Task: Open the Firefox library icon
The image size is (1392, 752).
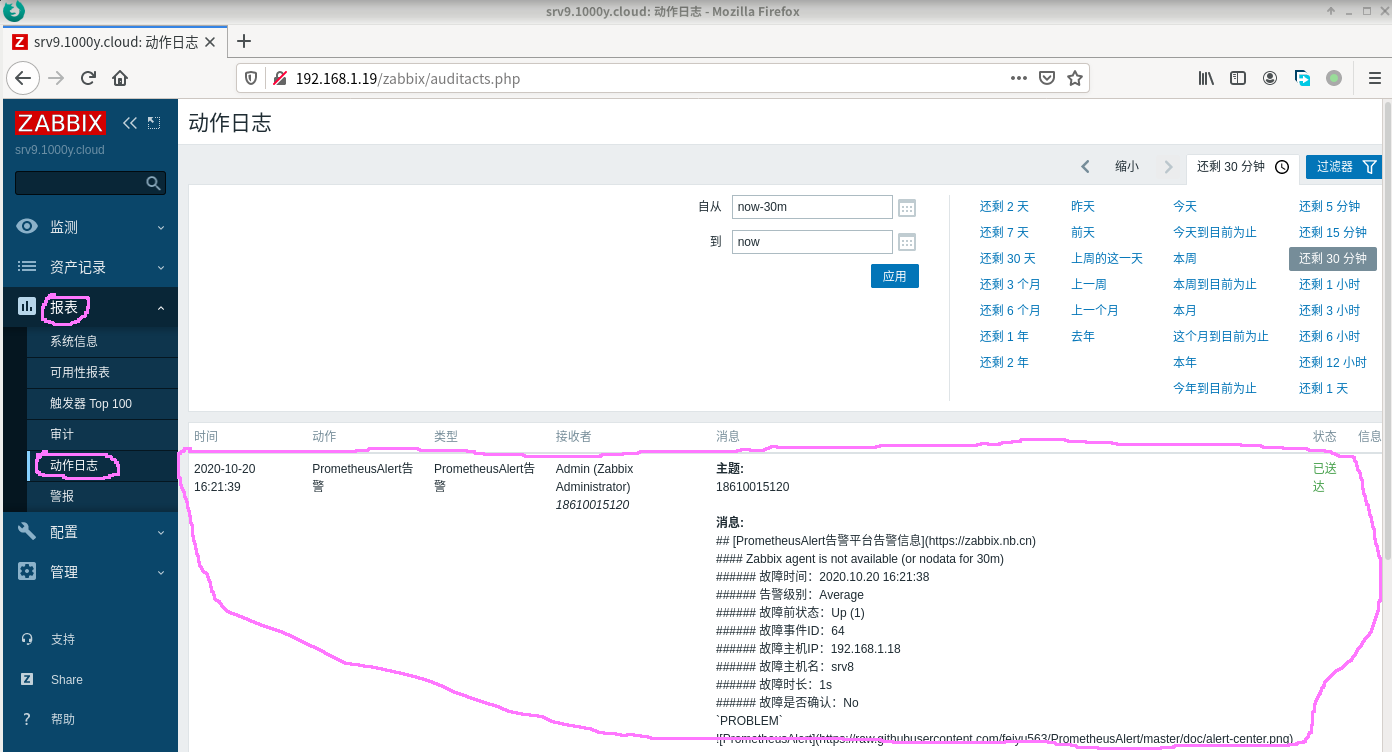Action: 1206,78
